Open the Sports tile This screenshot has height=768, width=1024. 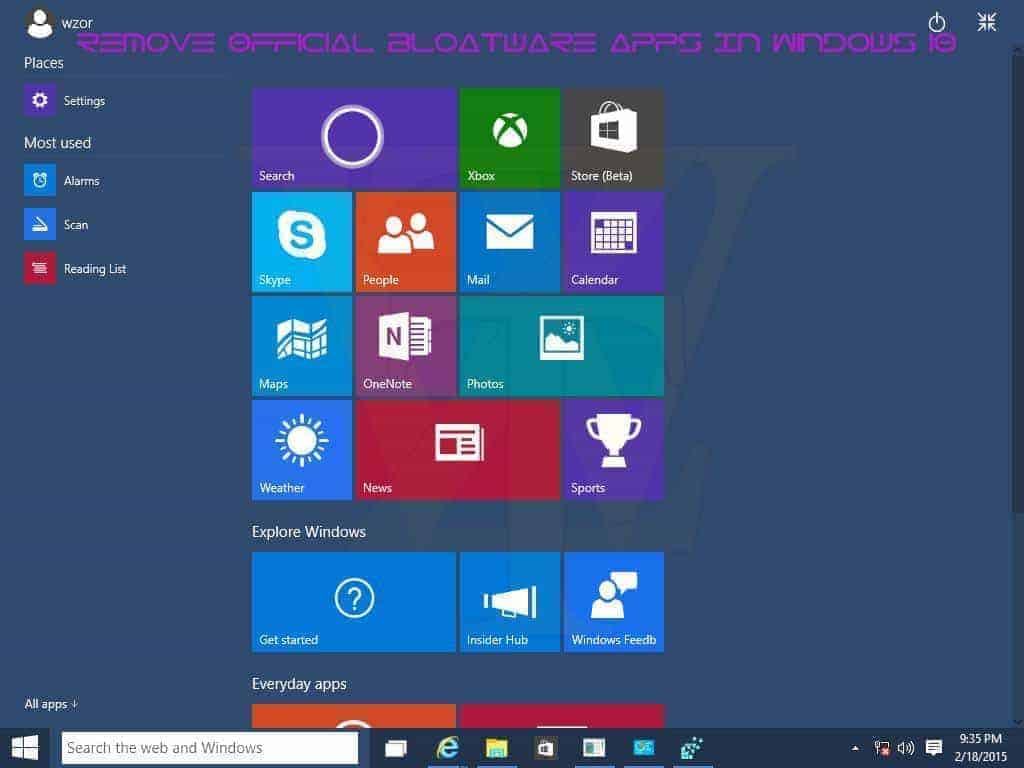pyautogui.click(x=614, y=450)
